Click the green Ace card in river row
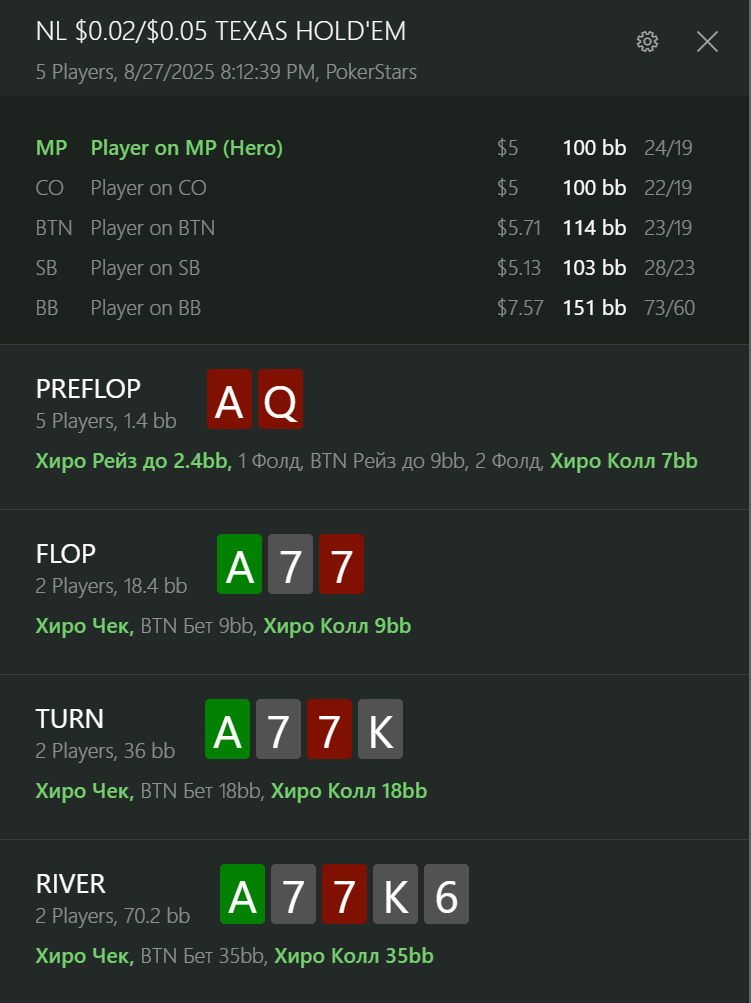 [242, 894]
